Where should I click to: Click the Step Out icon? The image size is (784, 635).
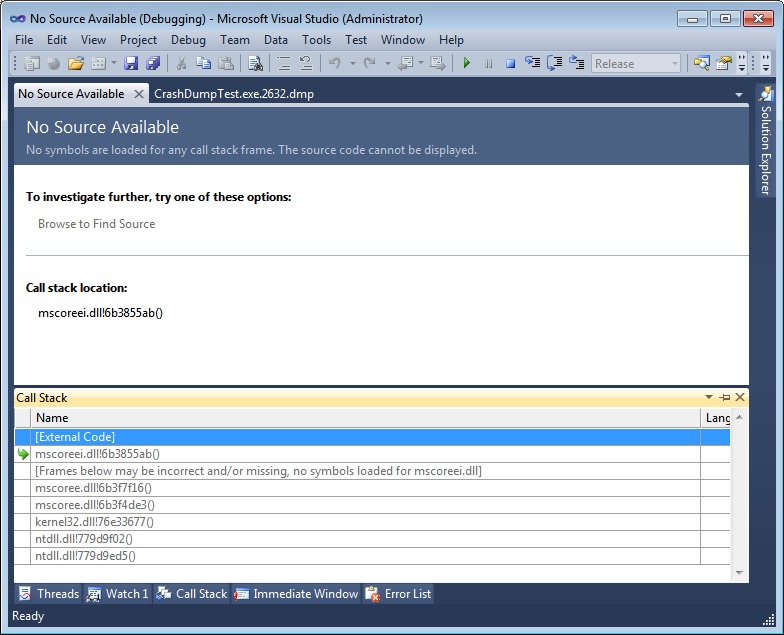(x=576, y=63)
